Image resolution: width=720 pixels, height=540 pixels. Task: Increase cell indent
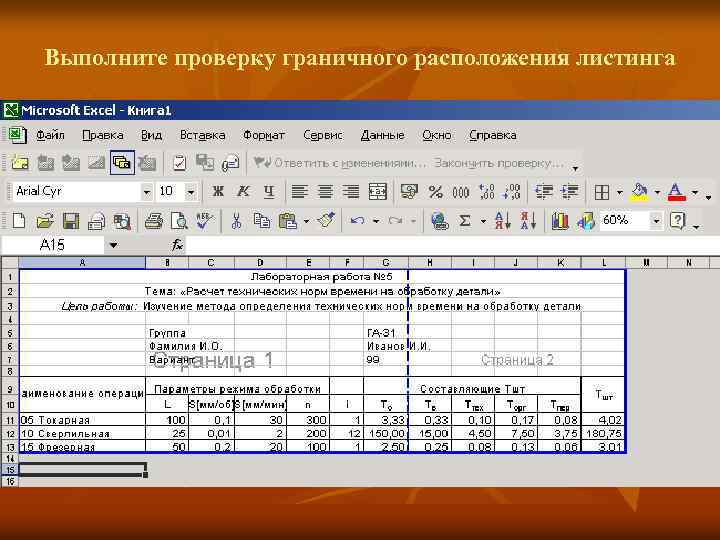570,191
